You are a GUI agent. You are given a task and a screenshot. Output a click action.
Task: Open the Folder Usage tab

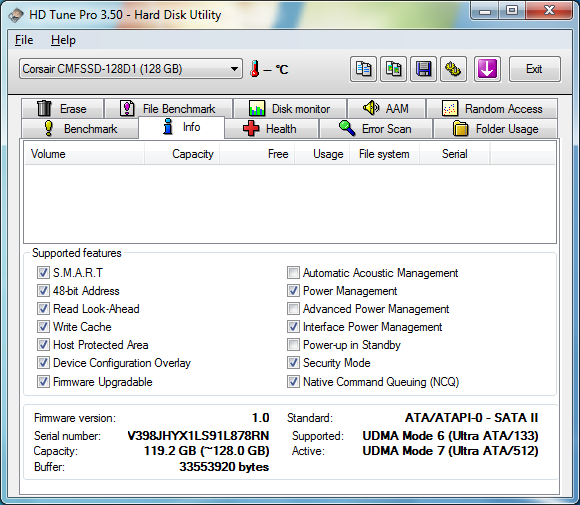495,128
